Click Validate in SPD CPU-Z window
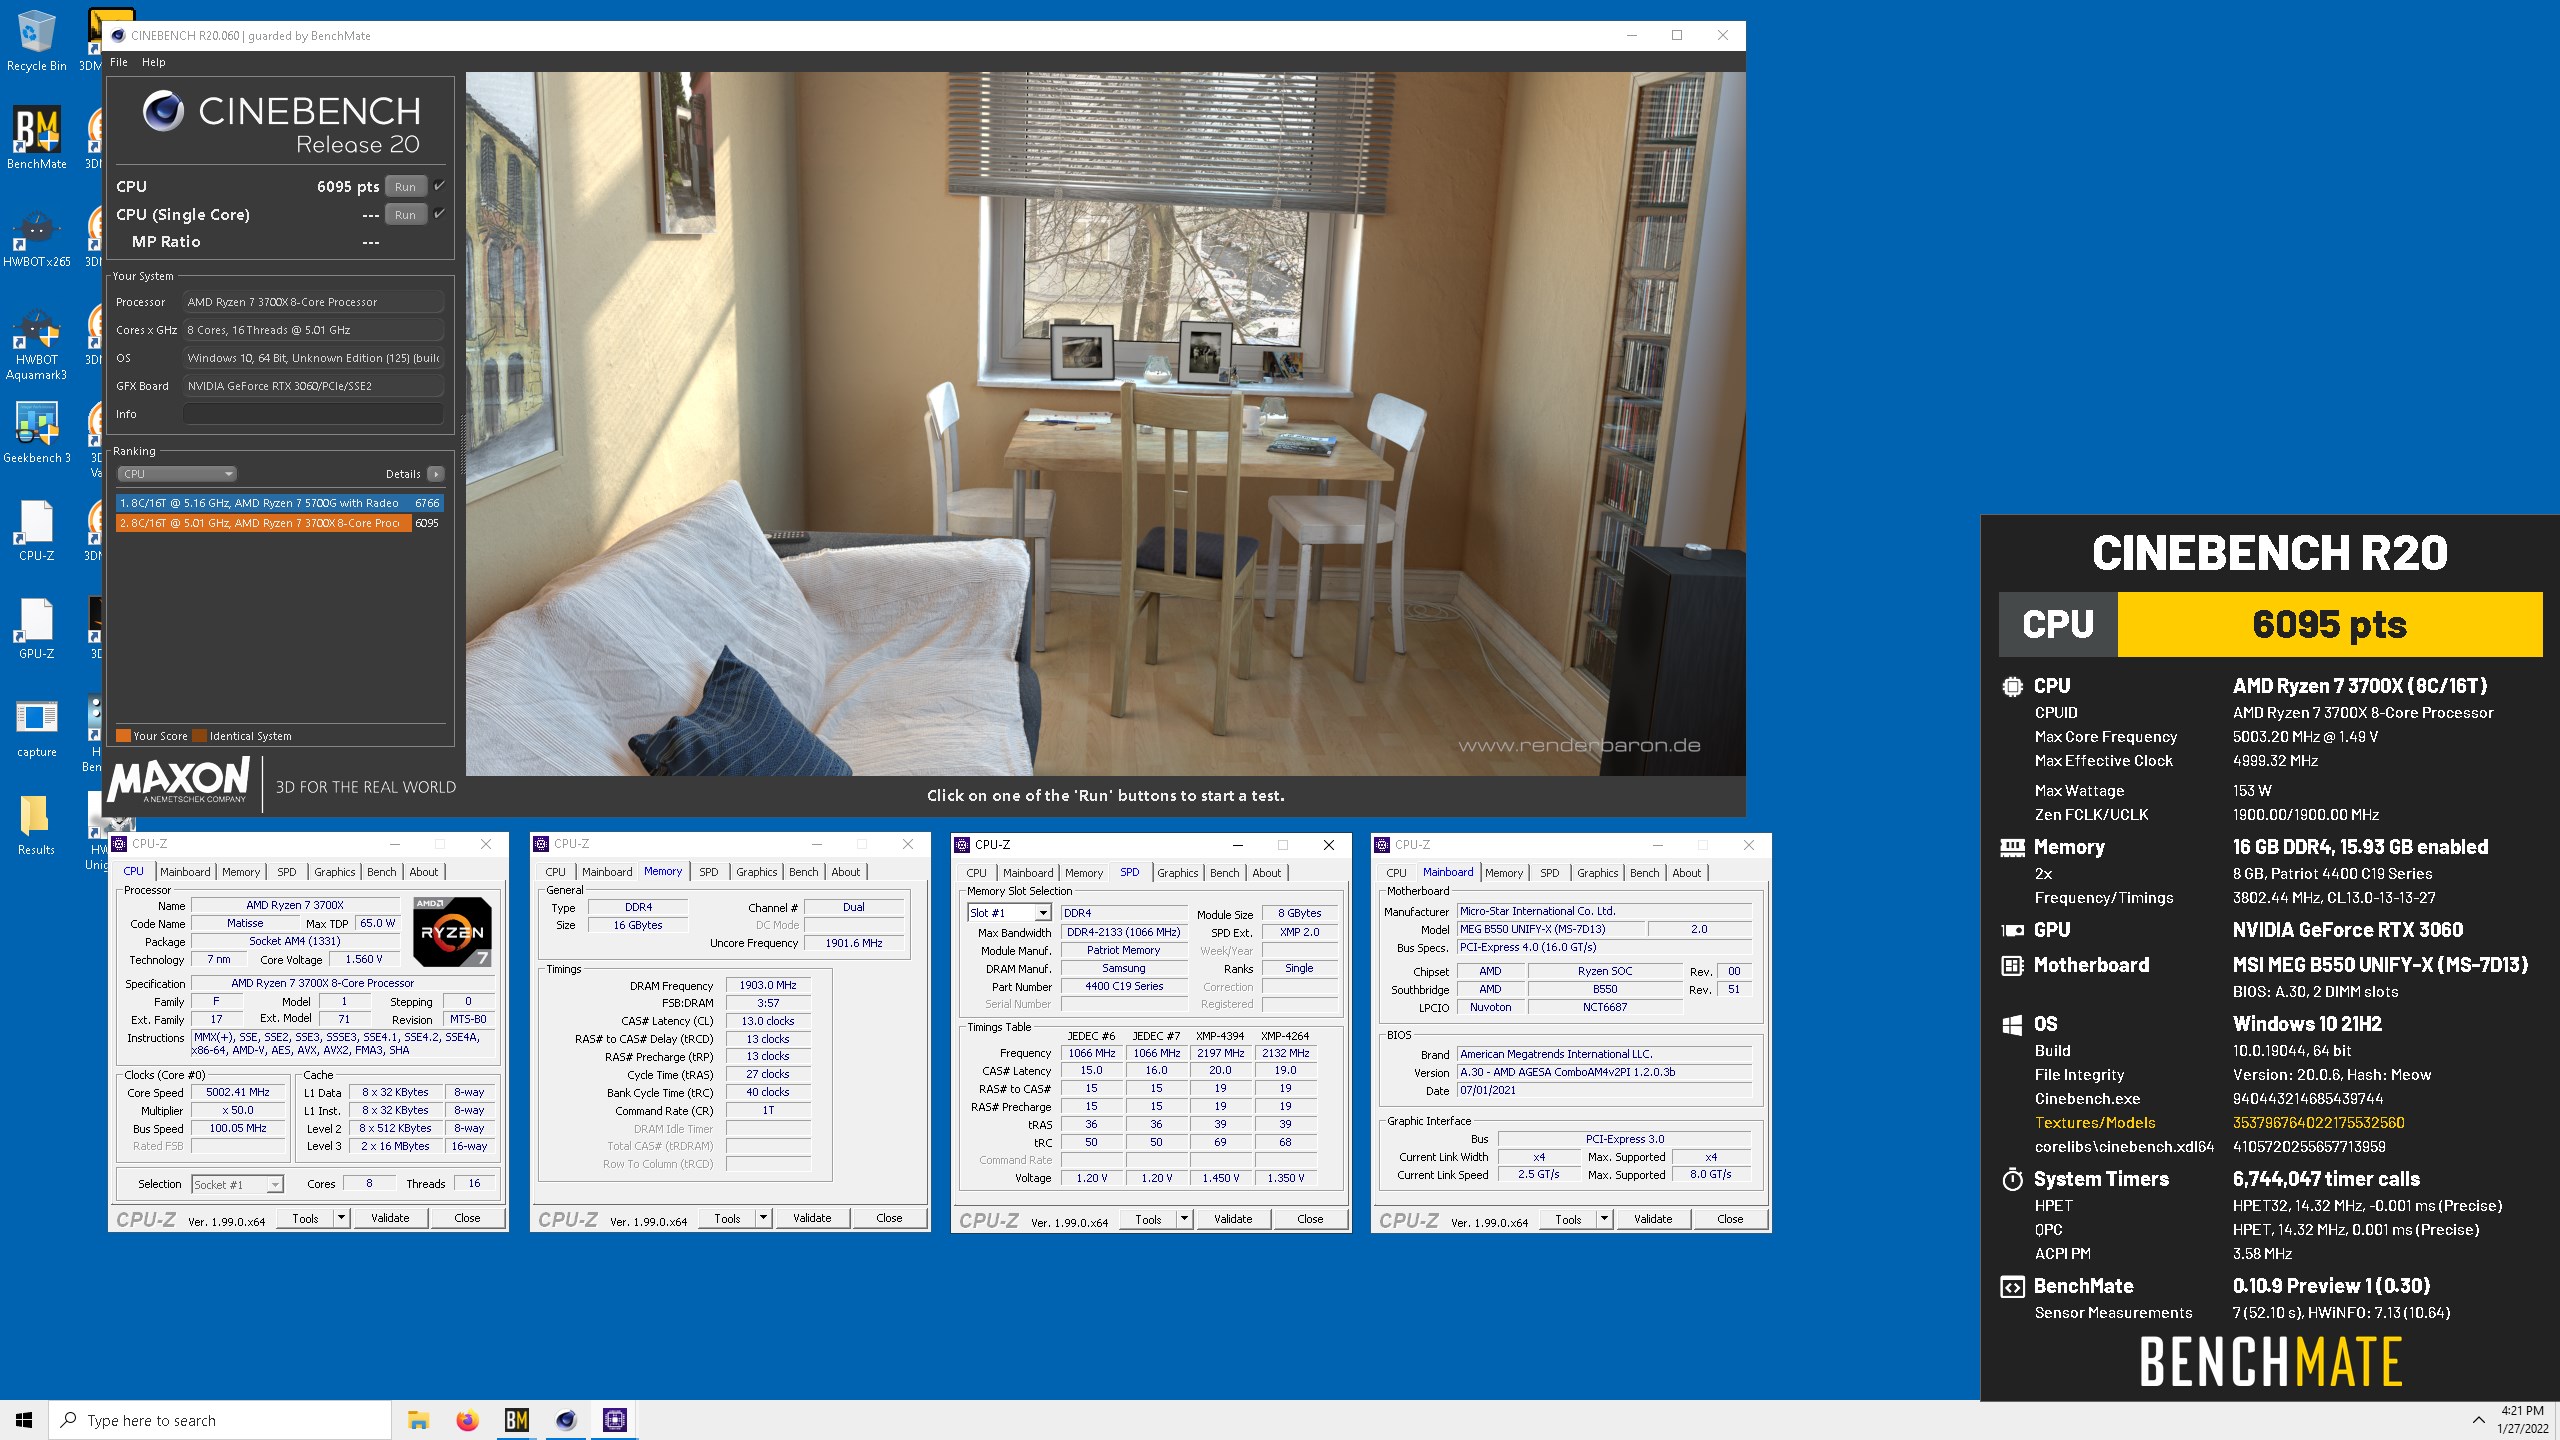 click(x=1233, y=1219)
